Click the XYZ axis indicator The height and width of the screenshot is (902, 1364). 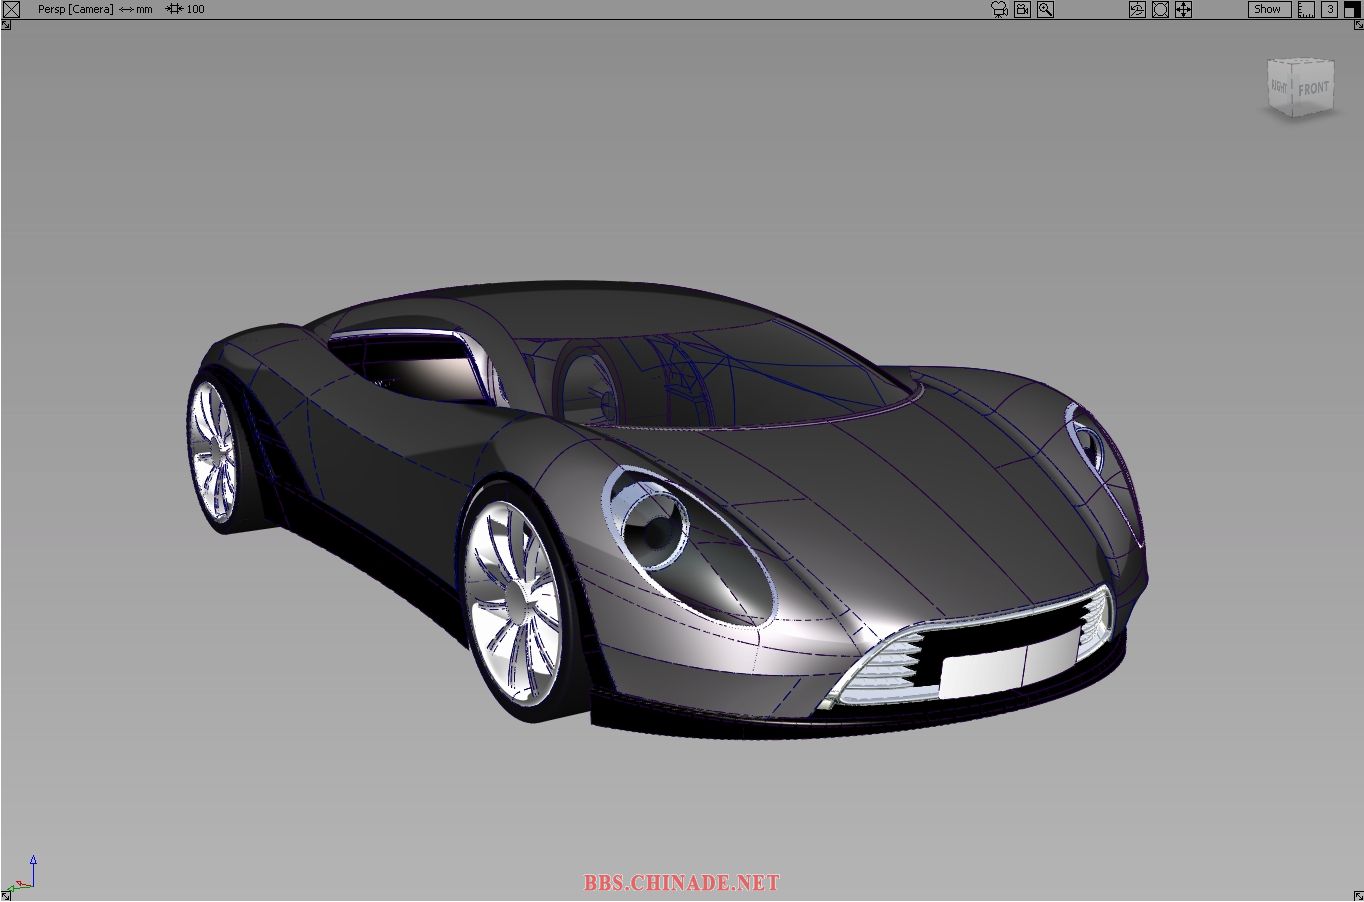tap(24, 873)
